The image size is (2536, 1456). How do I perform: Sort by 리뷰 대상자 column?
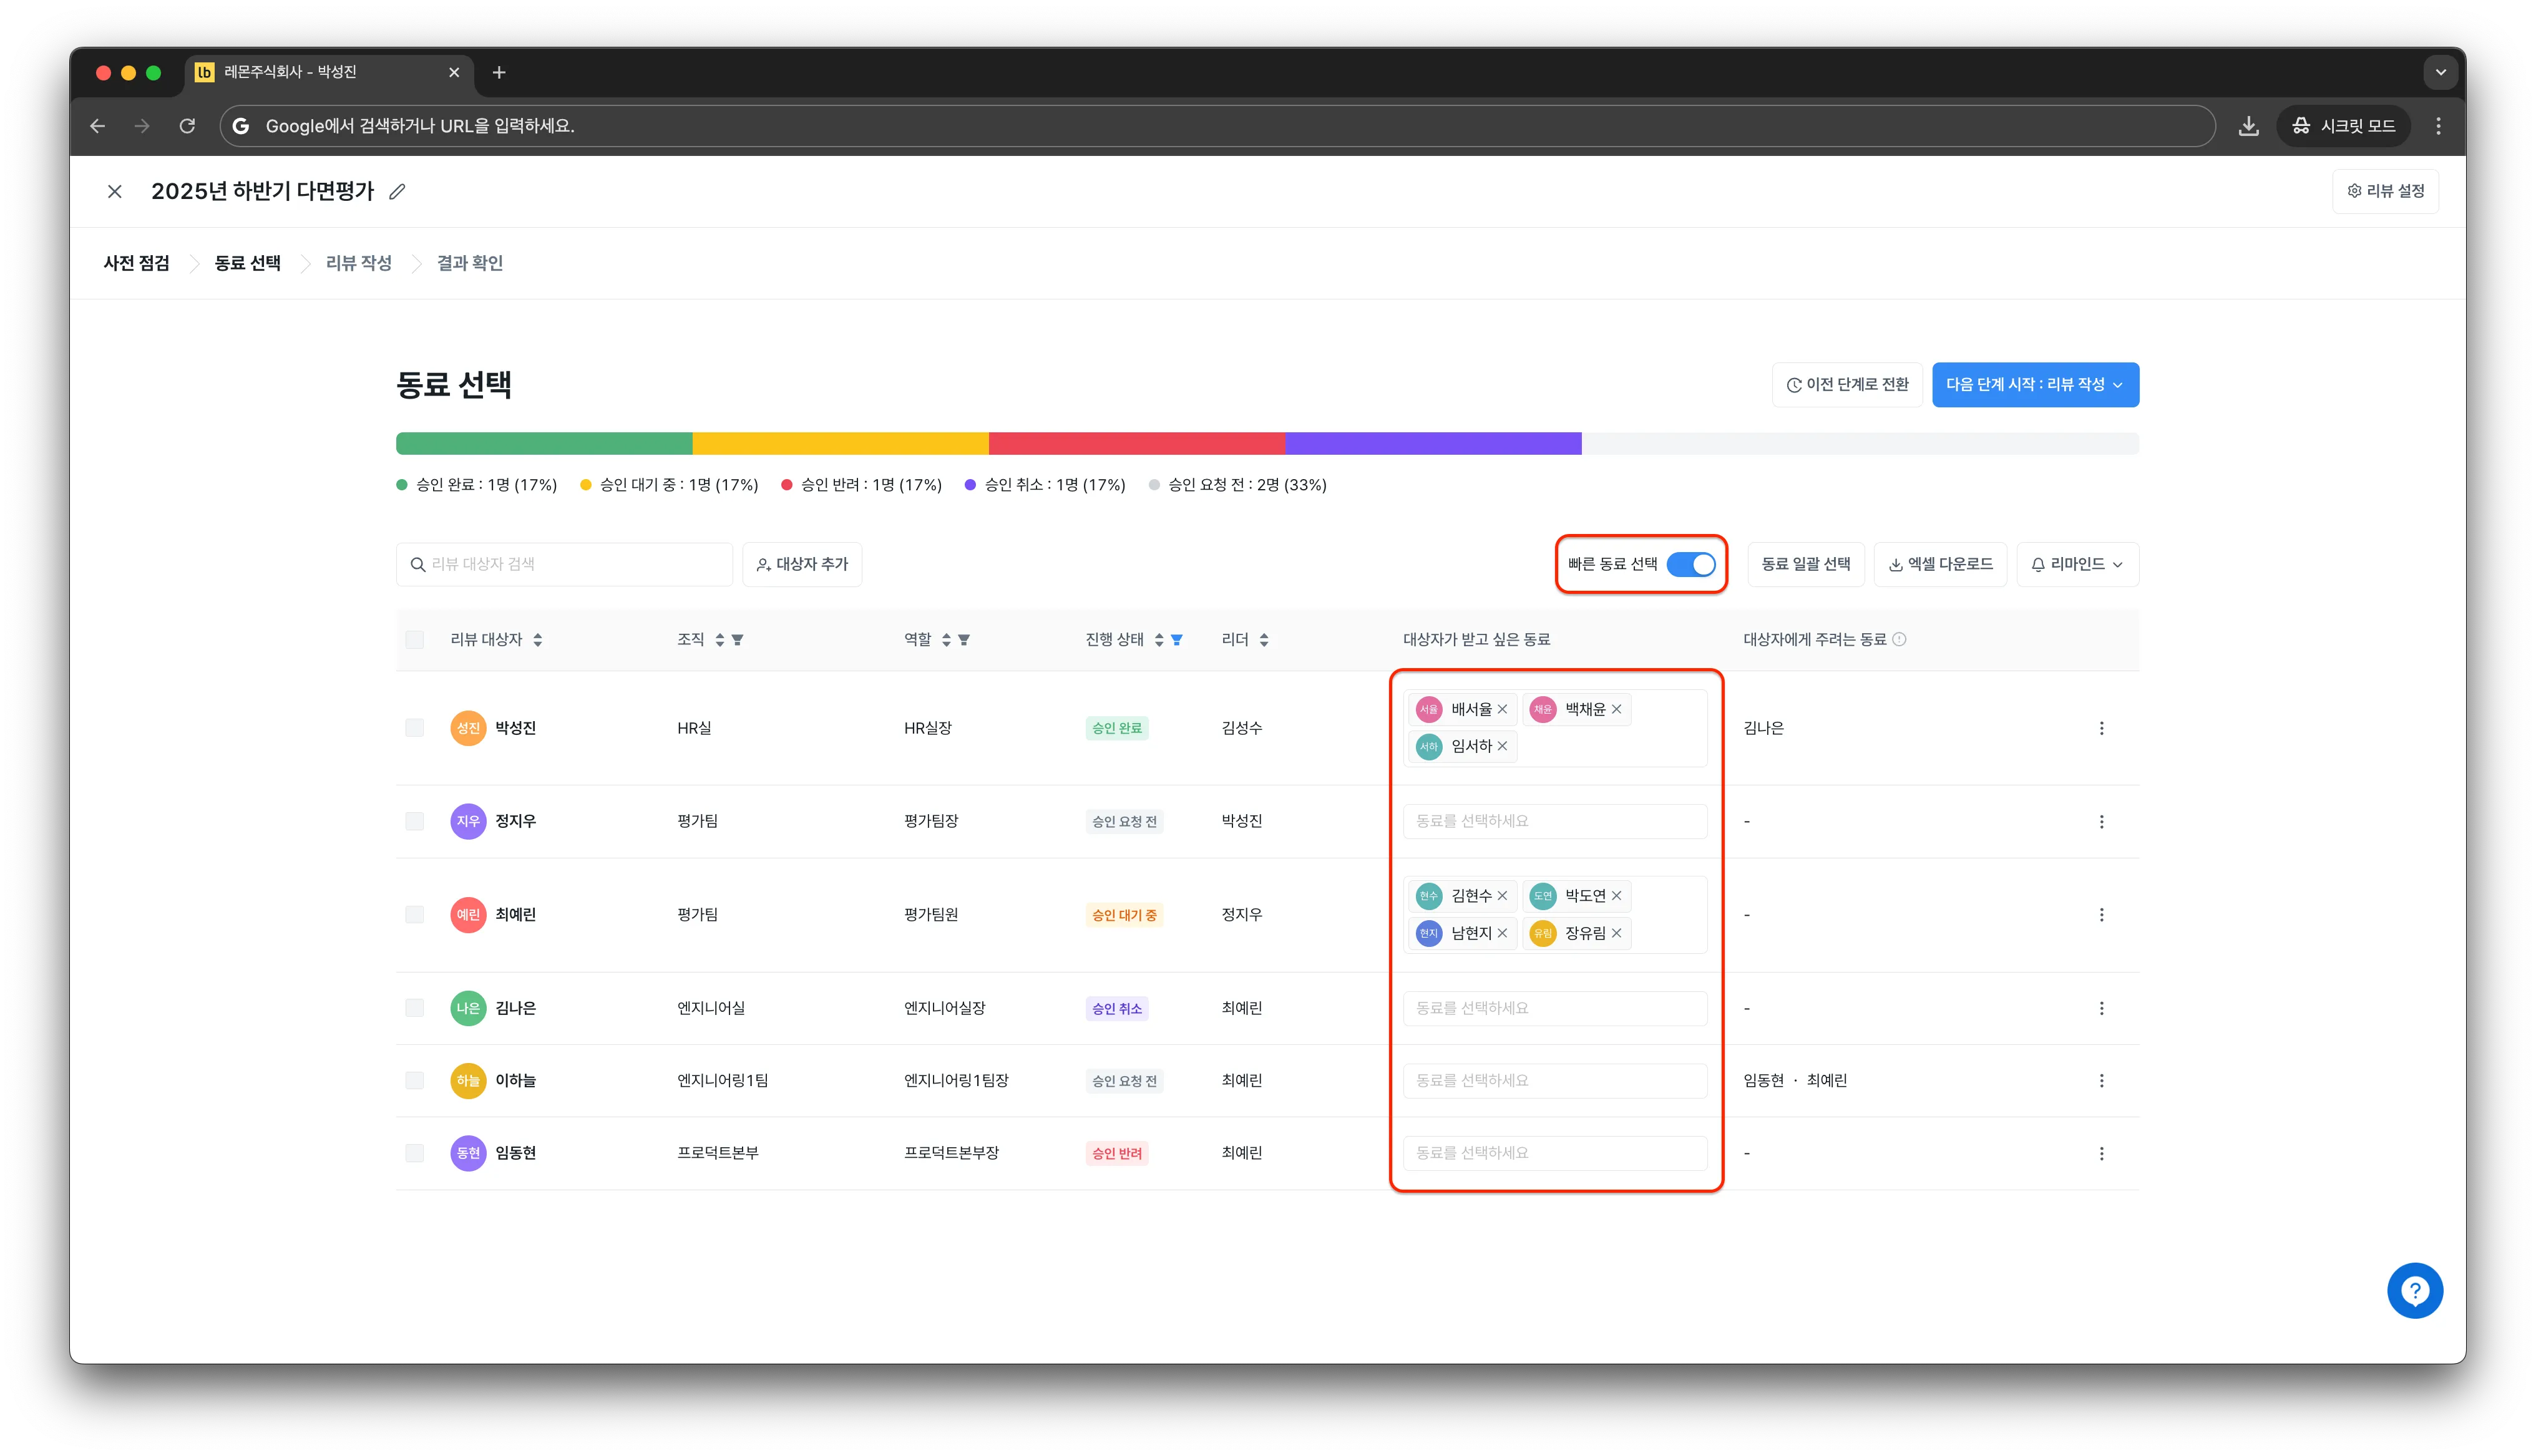click(x=537, y=640)
